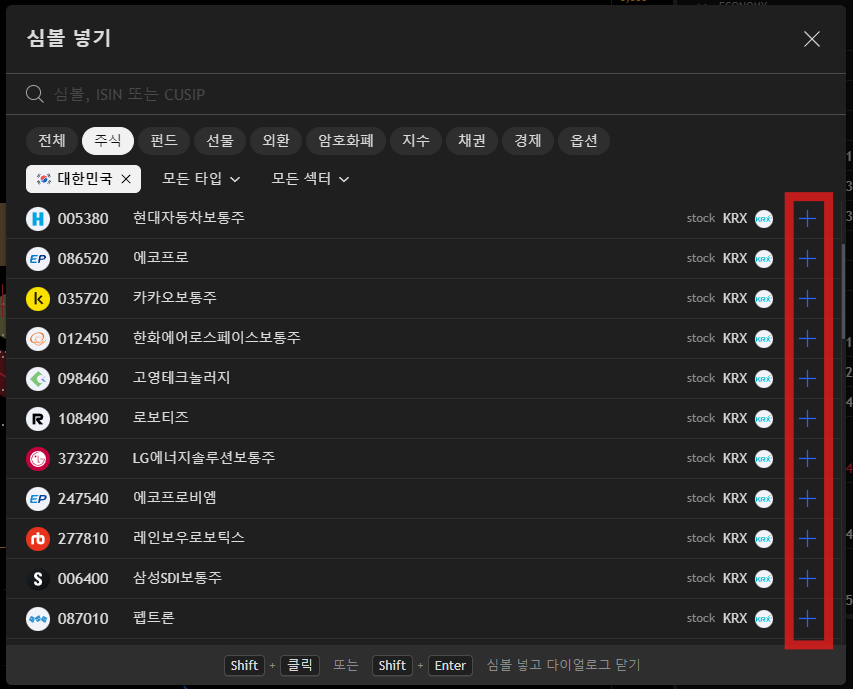Image resolution: width=853 pixels, height=689 pixels.
Task: Expand the 모든 타입 dropdown
Action: tap(201, 179)
